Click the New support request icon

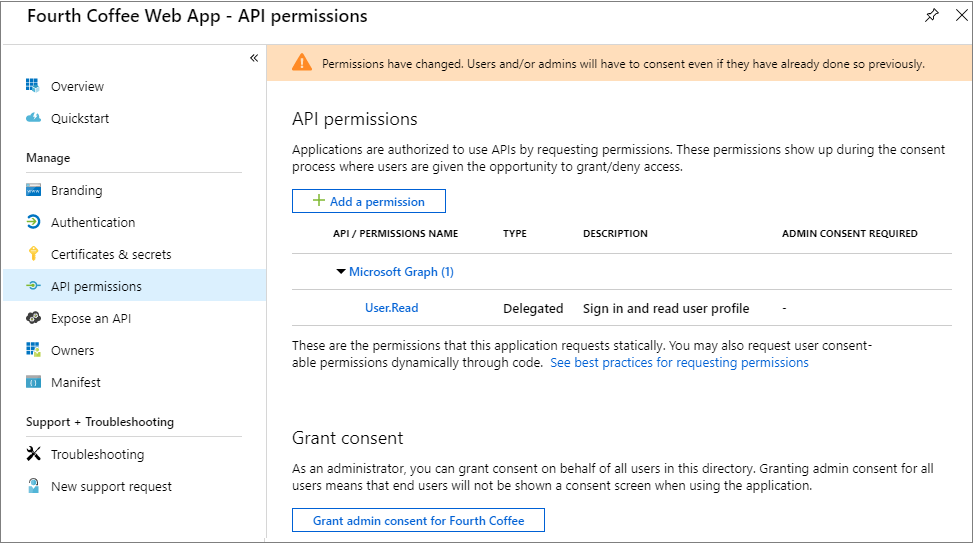(x=33, y=485)
